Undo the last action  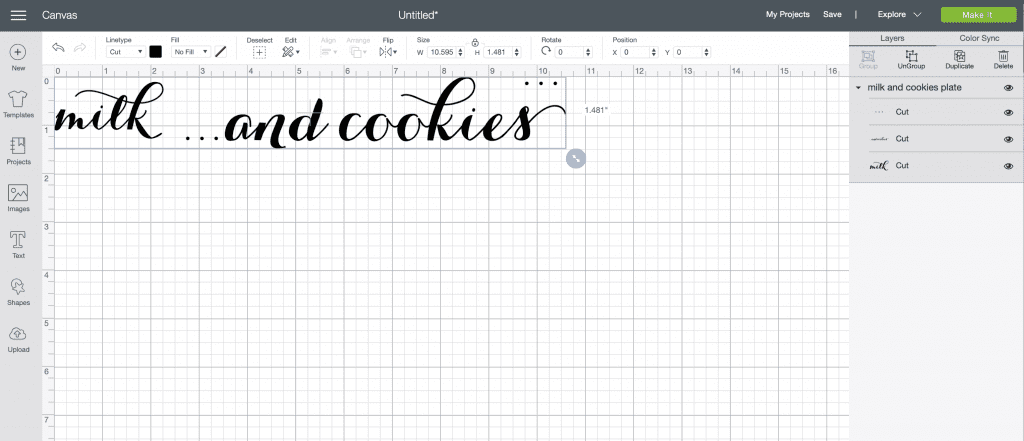click(x=59, y=48)
